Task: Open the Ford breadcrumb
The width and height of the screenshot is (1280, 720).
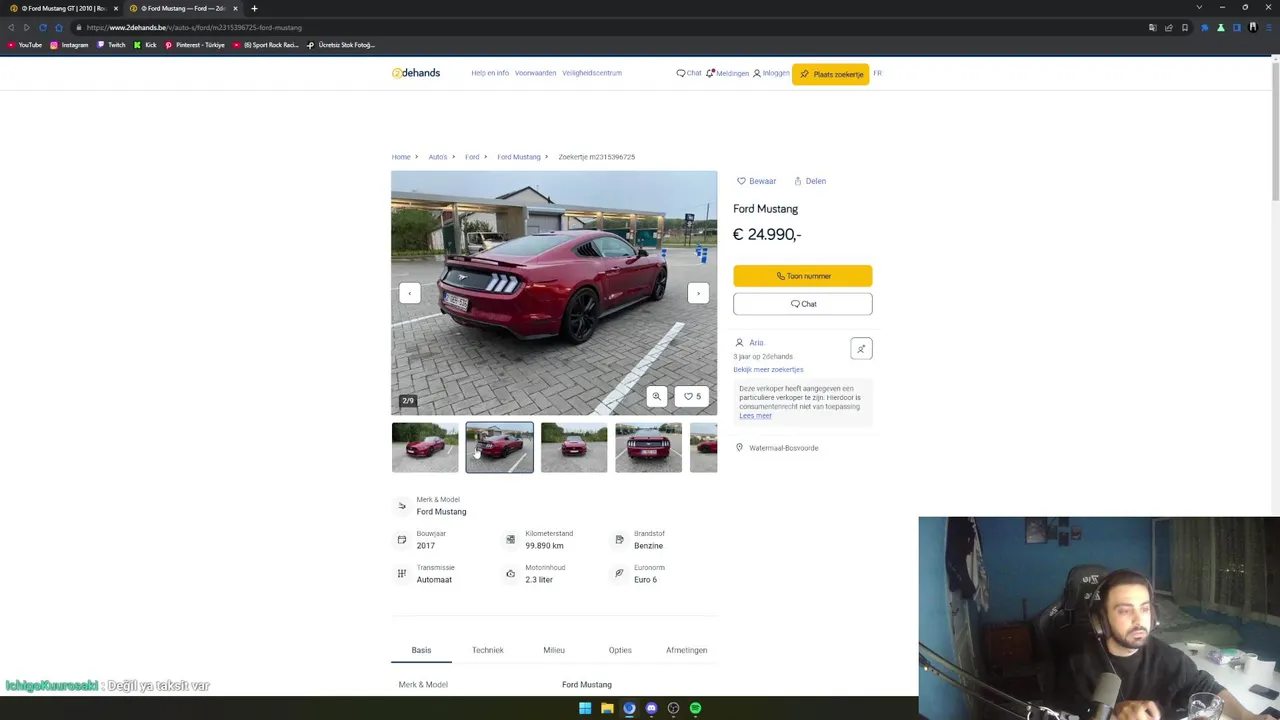Action: coord(472,157)
